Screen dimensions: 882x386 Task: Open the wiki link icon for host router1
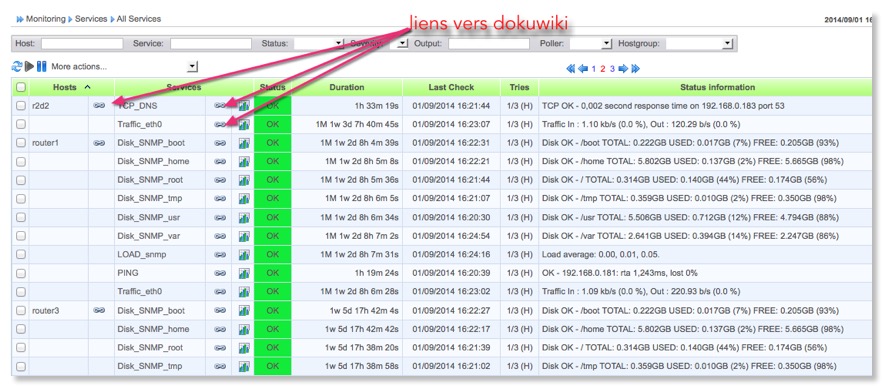[x=100, y=143]
